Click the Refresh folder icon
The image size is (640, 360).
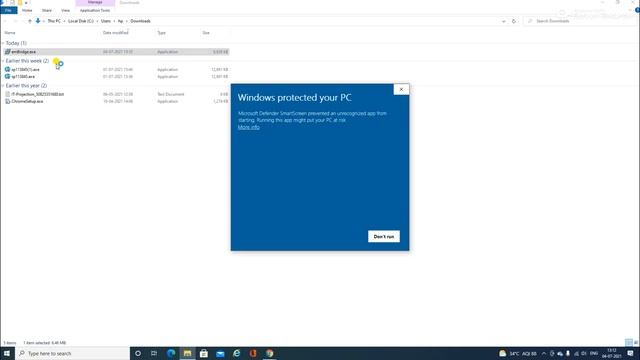(514, 21)
